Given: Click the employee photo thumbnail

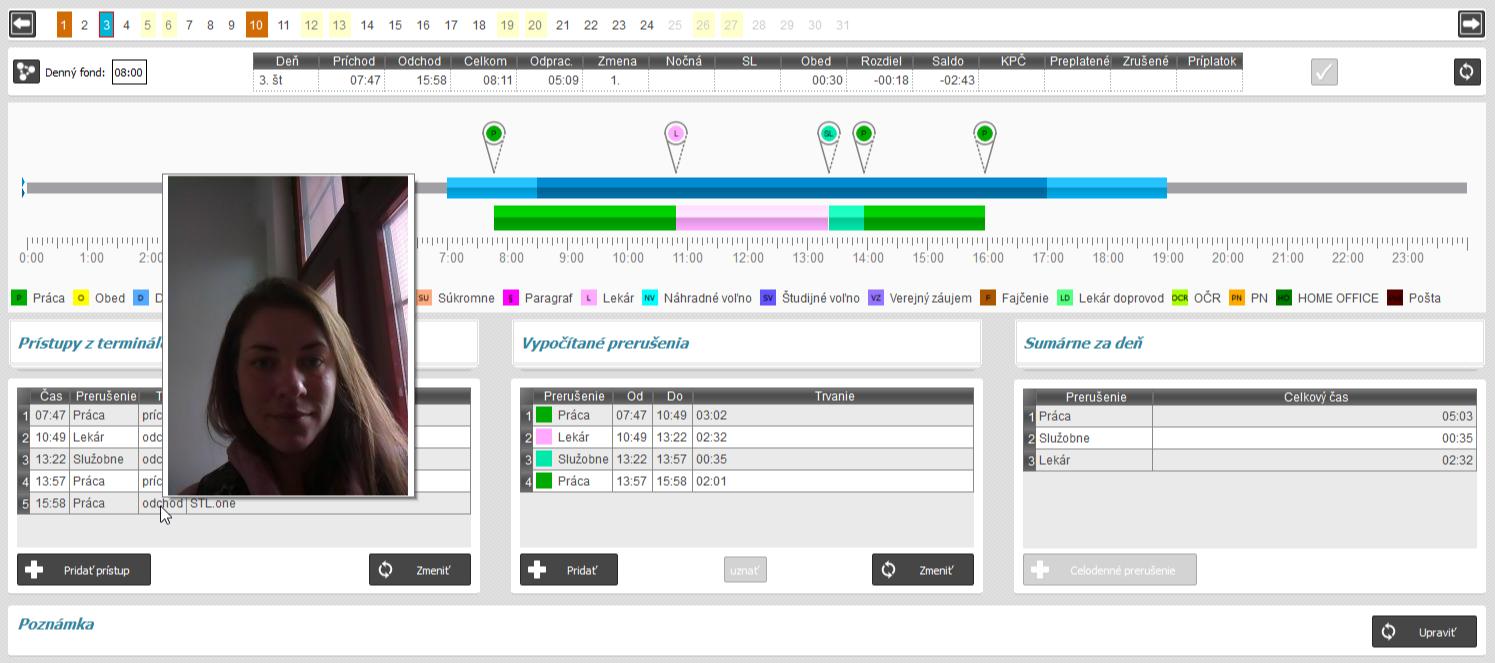Looking at the screenshot, I should 288,335.
